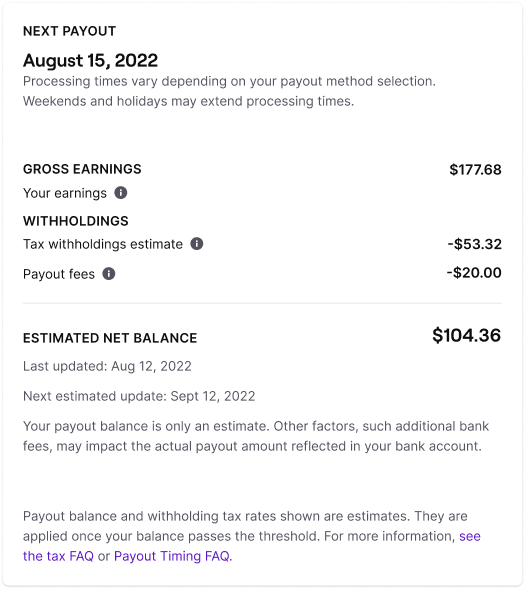This screenshot has height=589, width=525.
Task: Click the GROSS EARNINGS label
Action: tap(82, 169)
